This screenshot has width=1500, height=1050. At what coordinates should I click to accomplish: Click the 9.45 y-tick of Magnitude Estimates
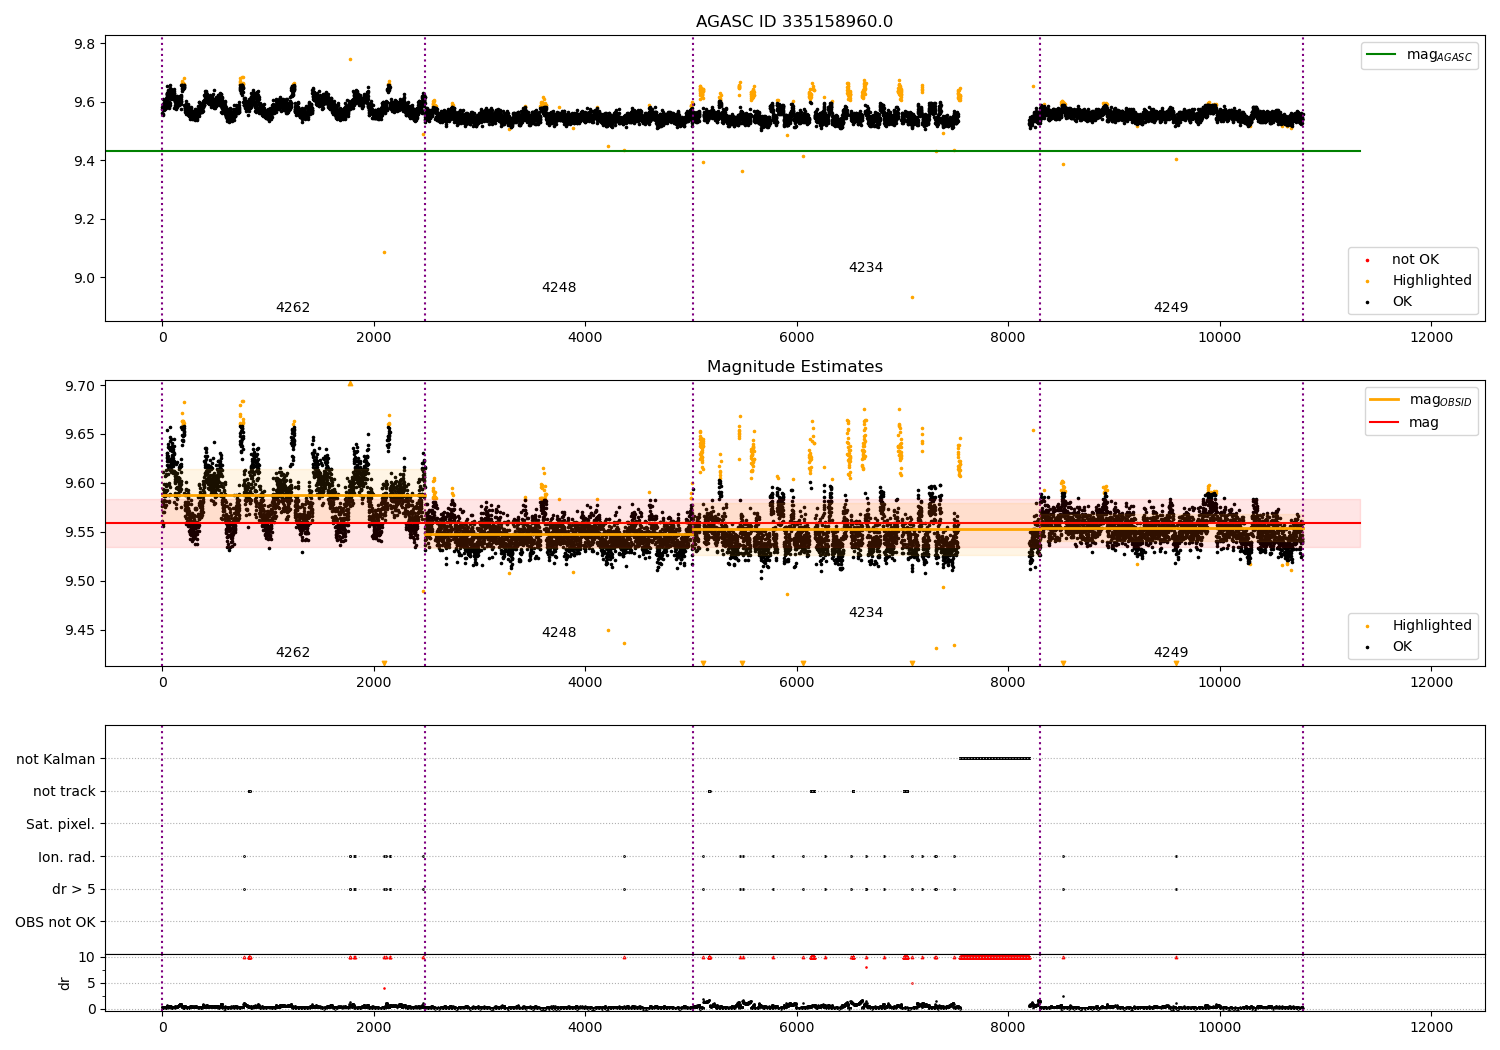(81, 631)
